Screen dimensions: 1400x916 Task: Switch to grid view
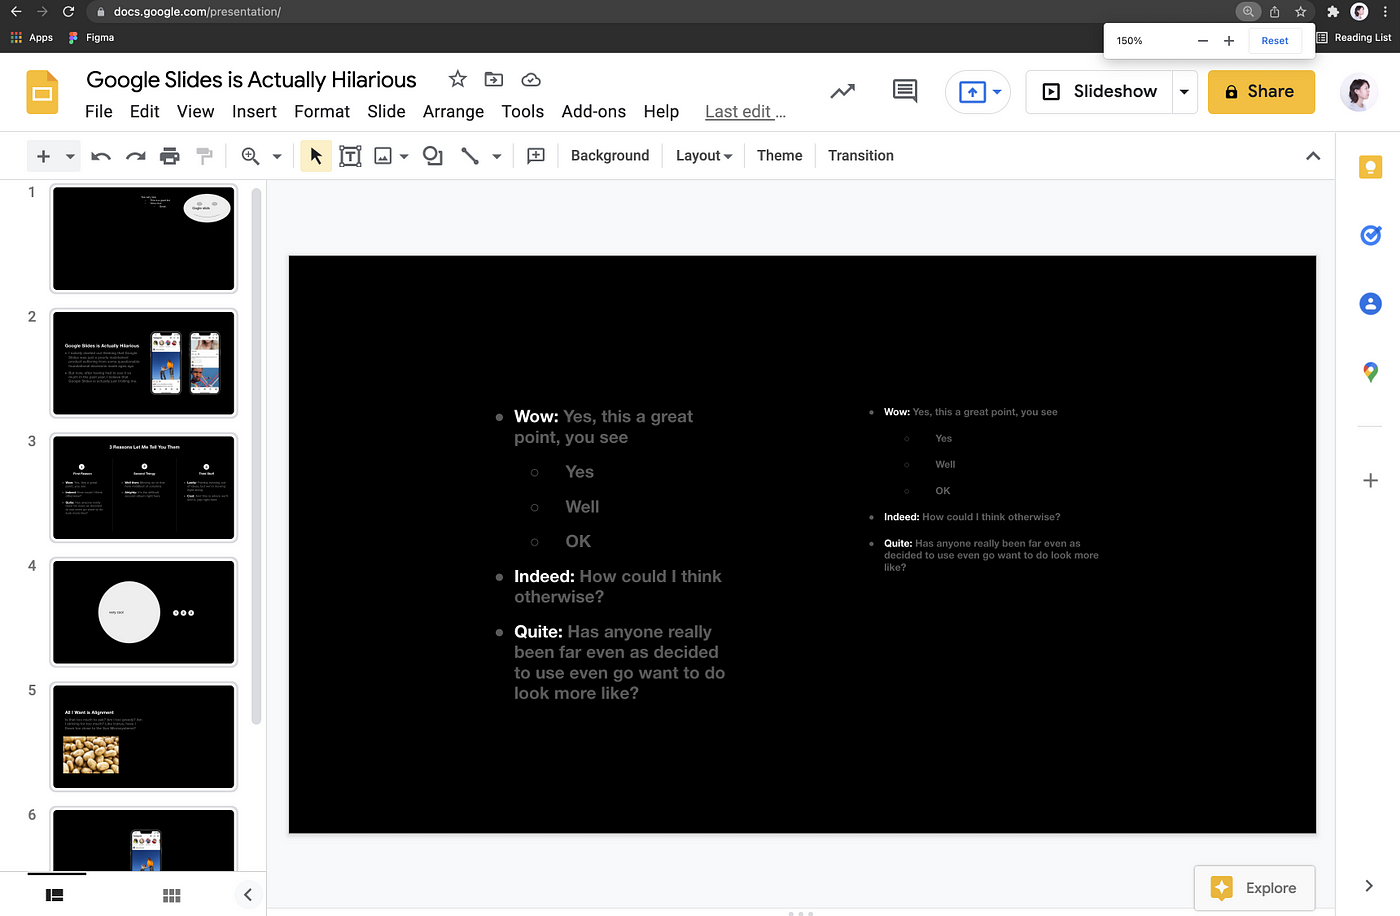tap(172, 895)
